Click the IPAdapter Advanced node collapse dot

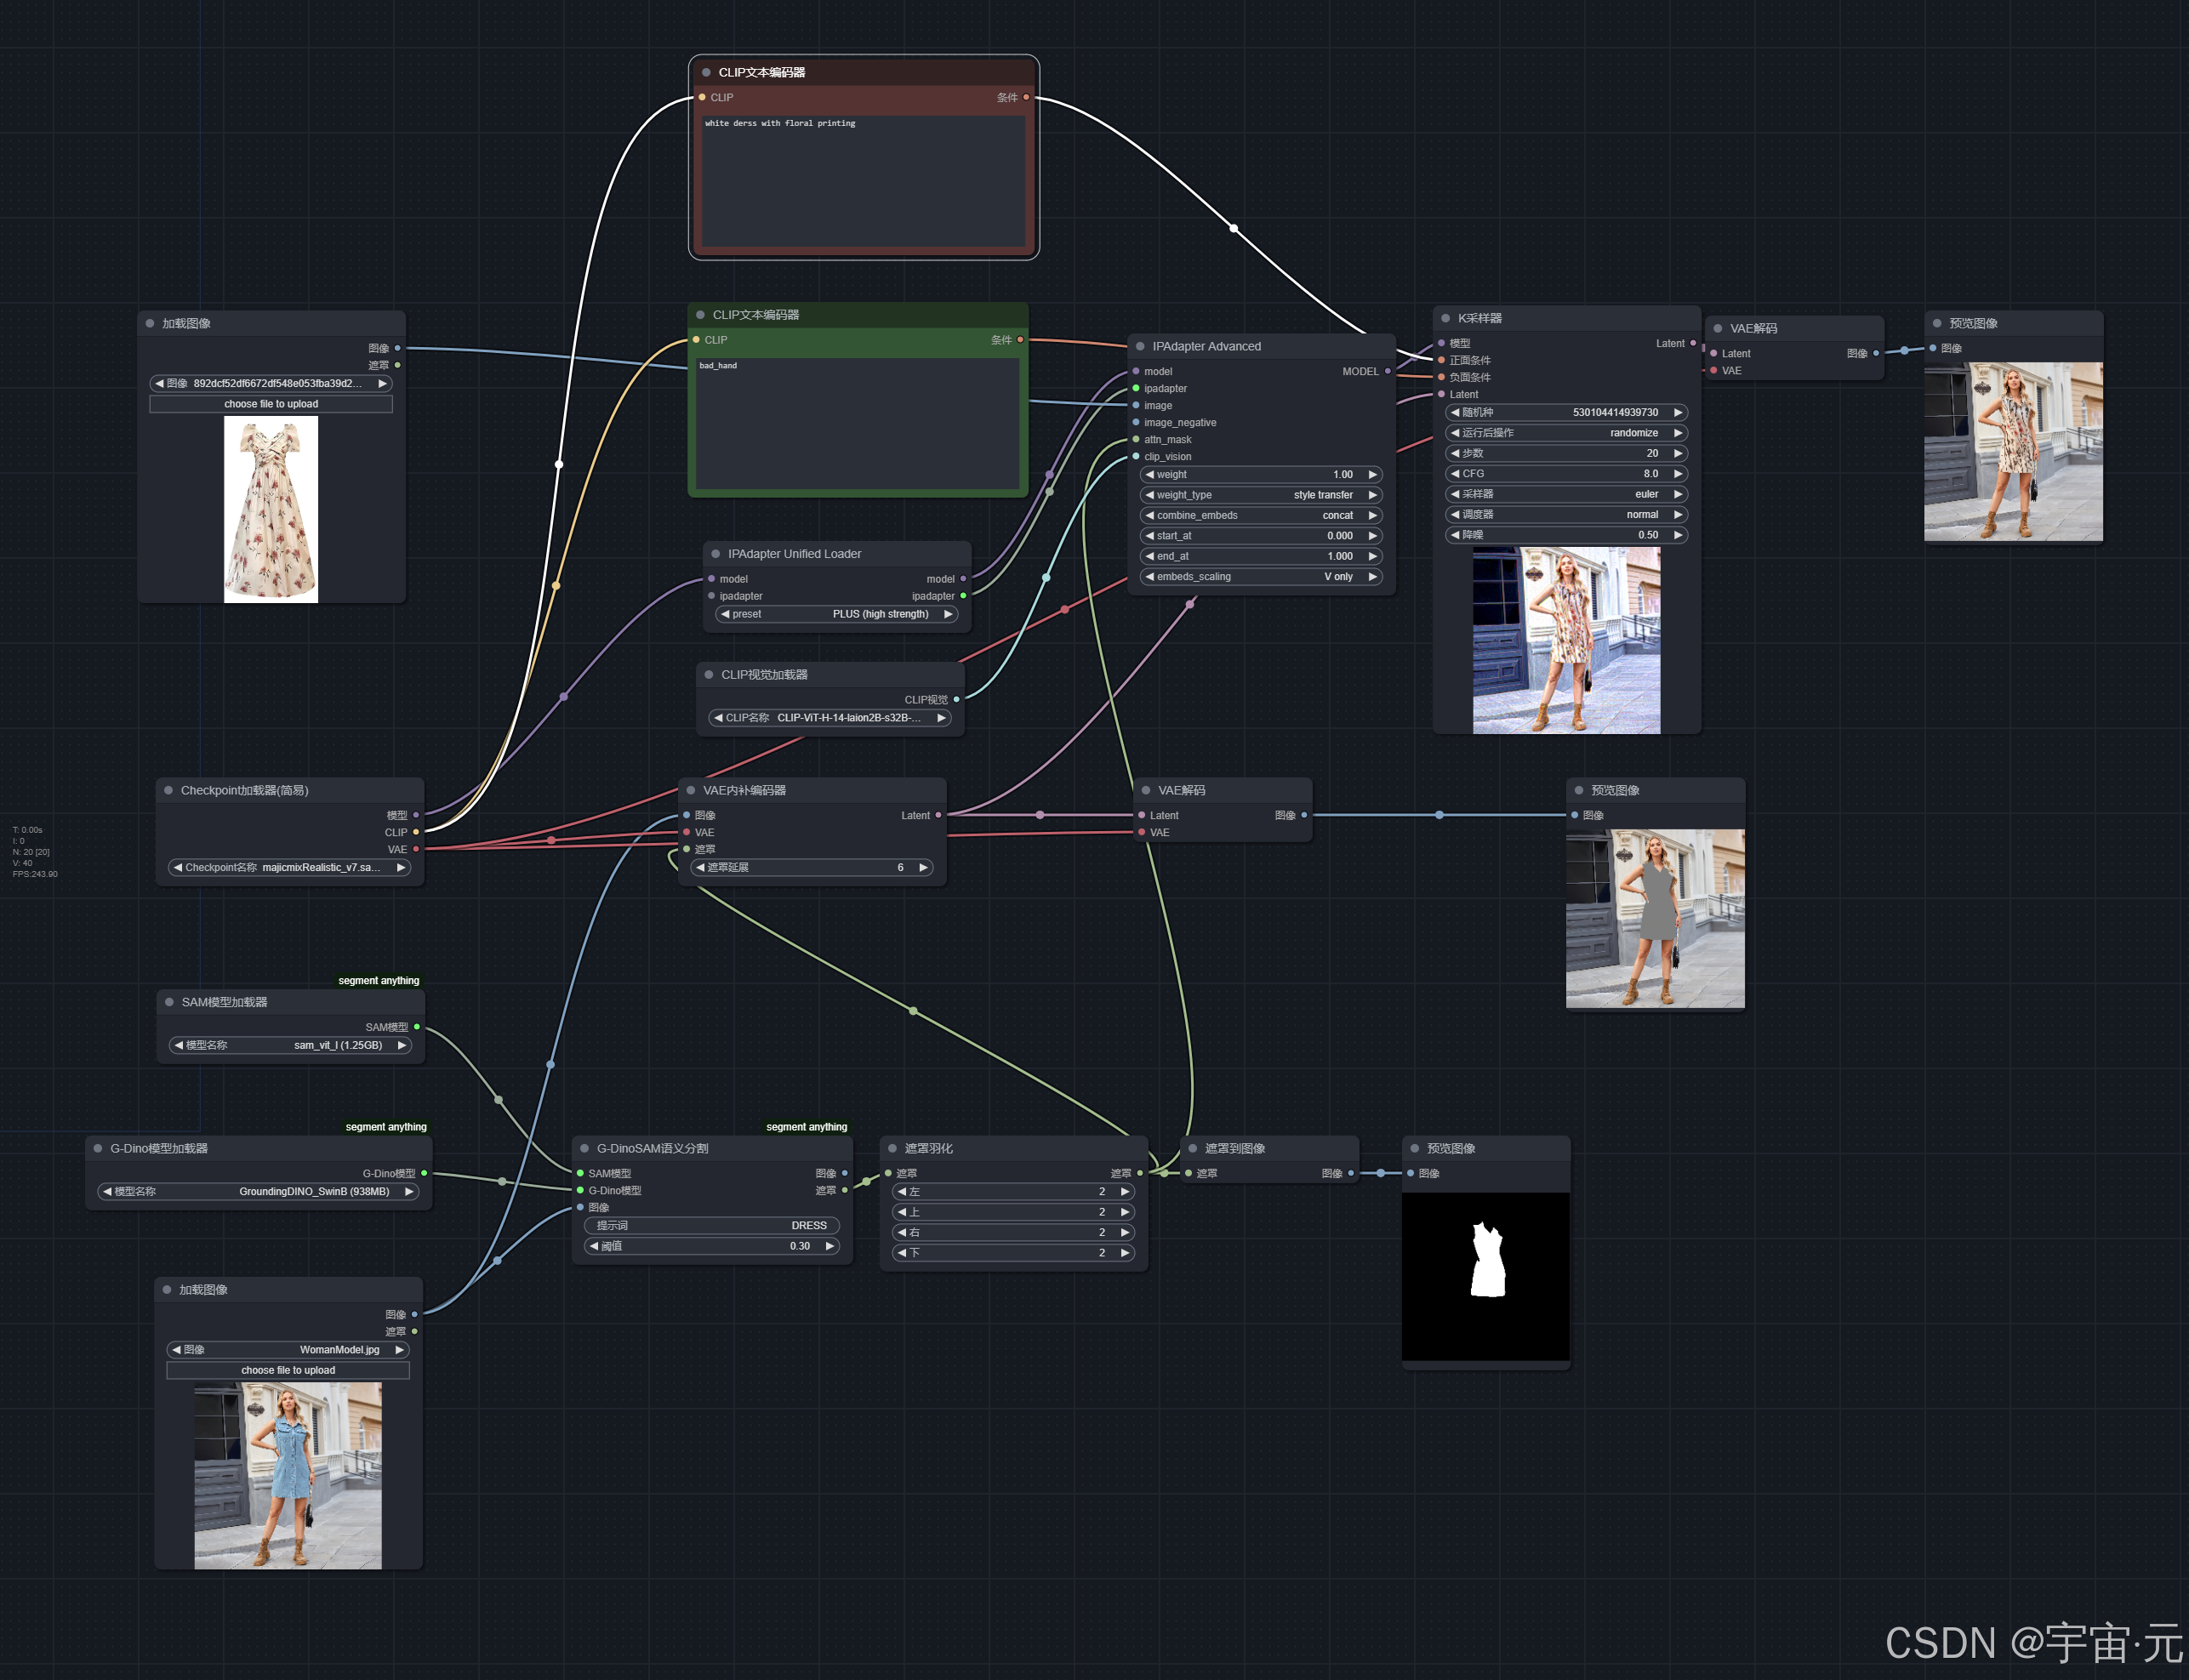tap(1140, 346)
